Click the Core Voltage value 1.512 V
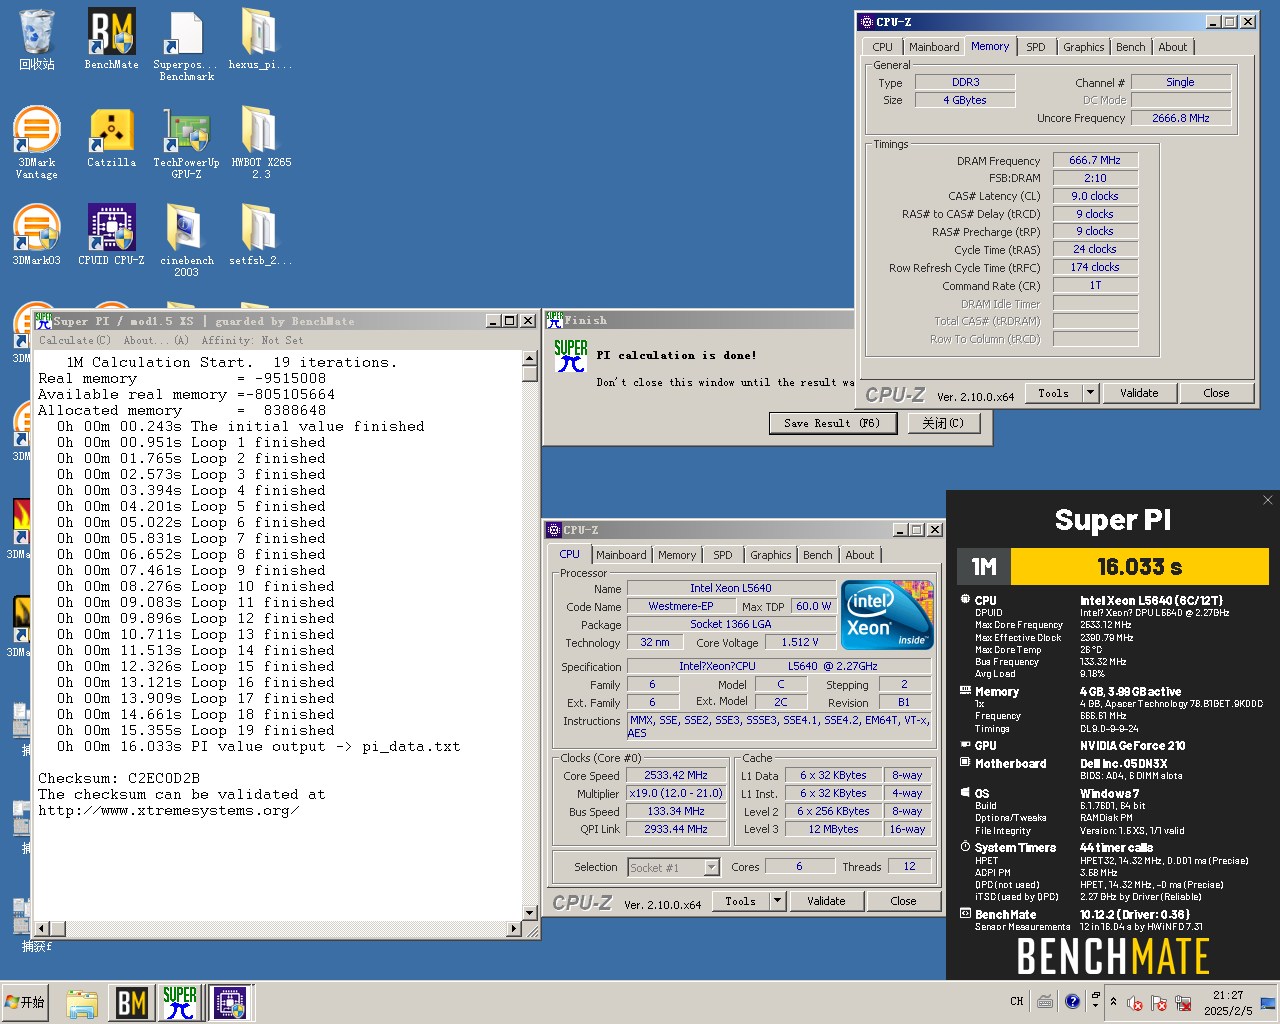1280x1024 pixels. click(x=800, y=642)
